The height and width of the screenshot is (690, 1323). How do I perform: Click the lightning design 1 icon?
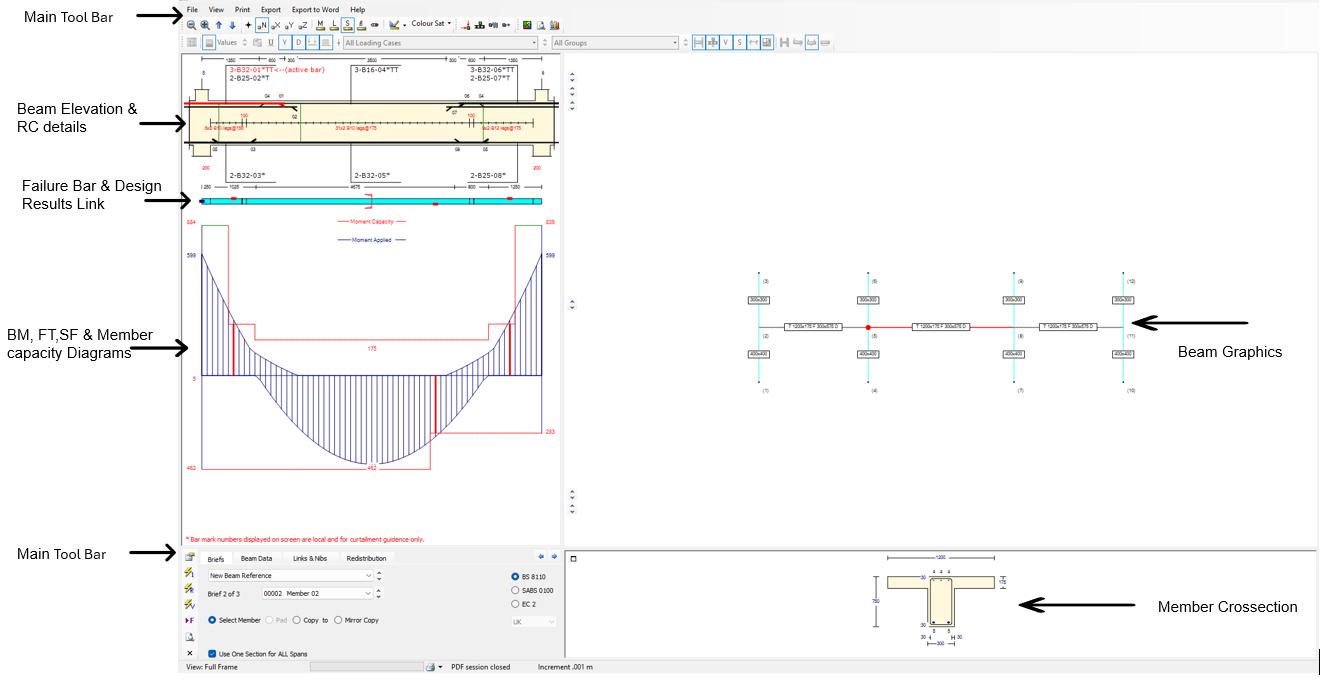click(x=190, y=573)
